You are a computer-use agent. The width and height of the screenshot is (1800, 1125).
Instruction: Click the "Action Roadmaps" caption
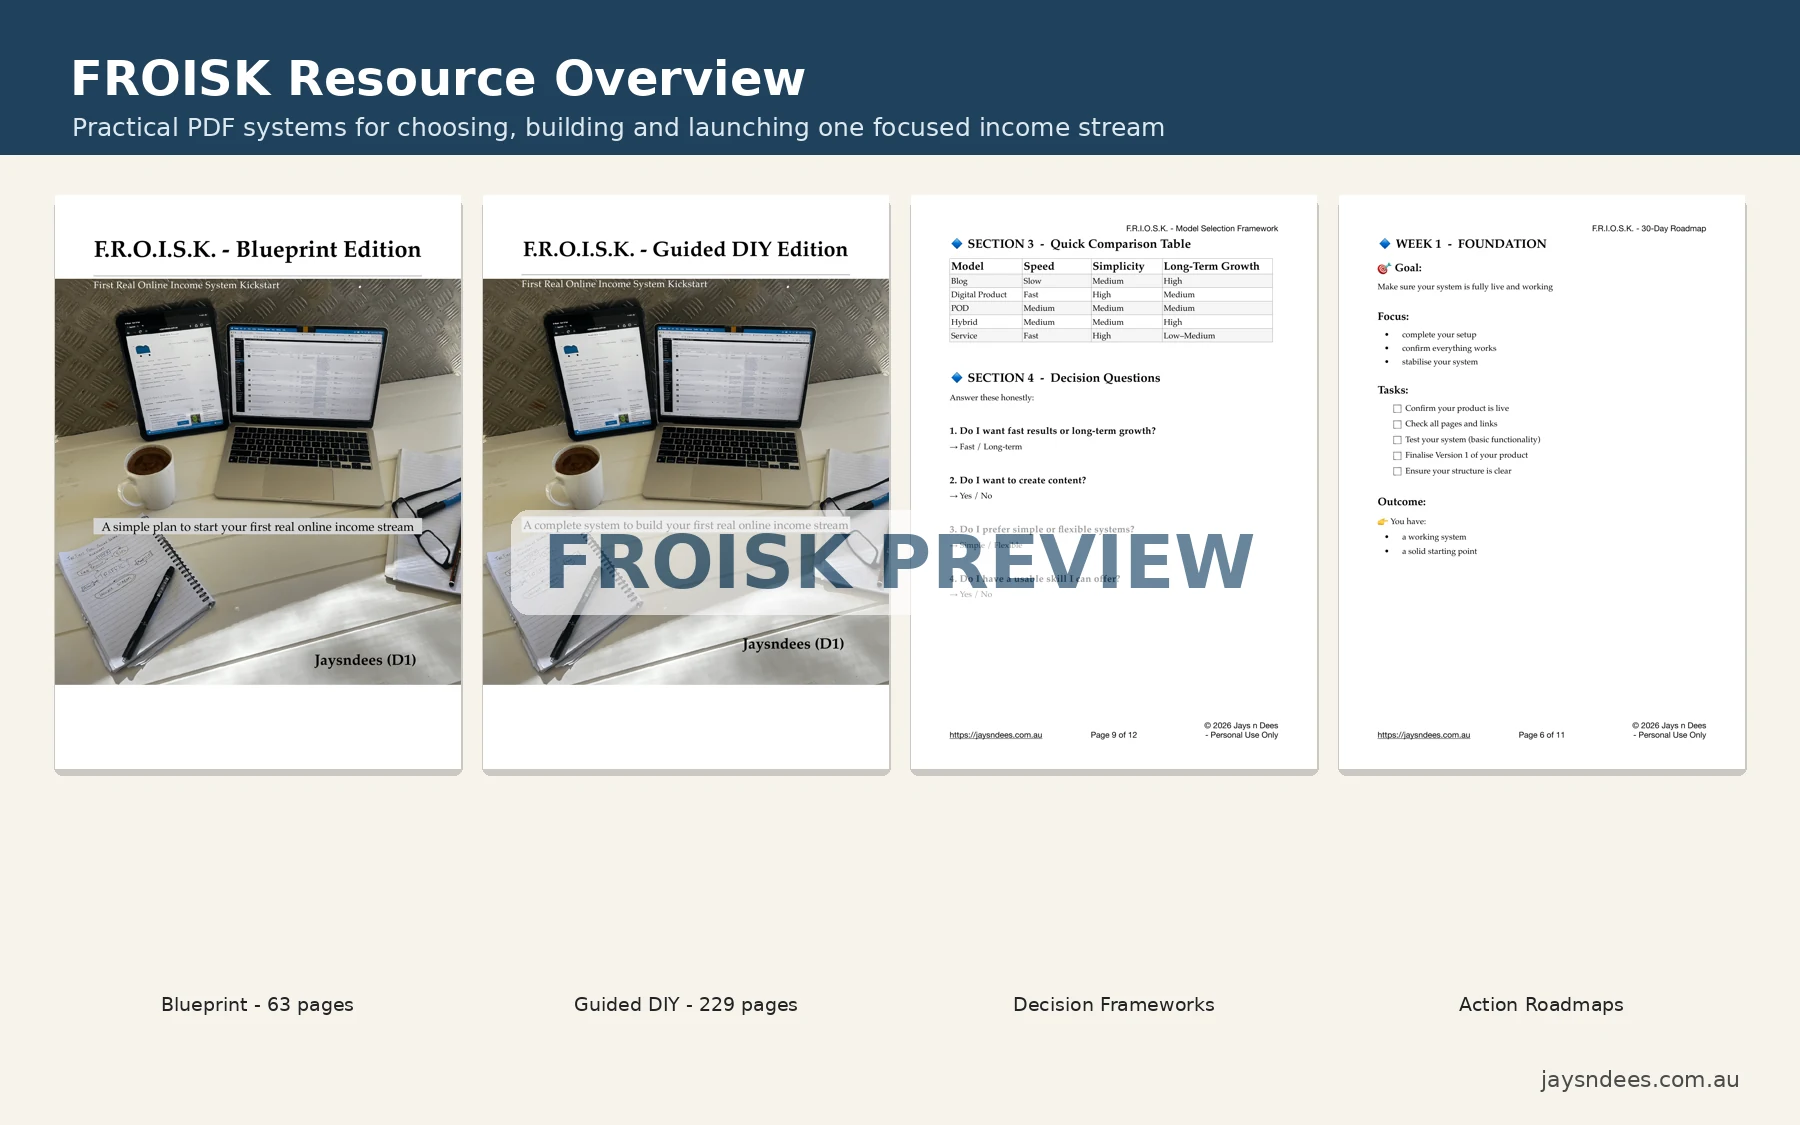pyautogui.click(x=1541, y=1004)
